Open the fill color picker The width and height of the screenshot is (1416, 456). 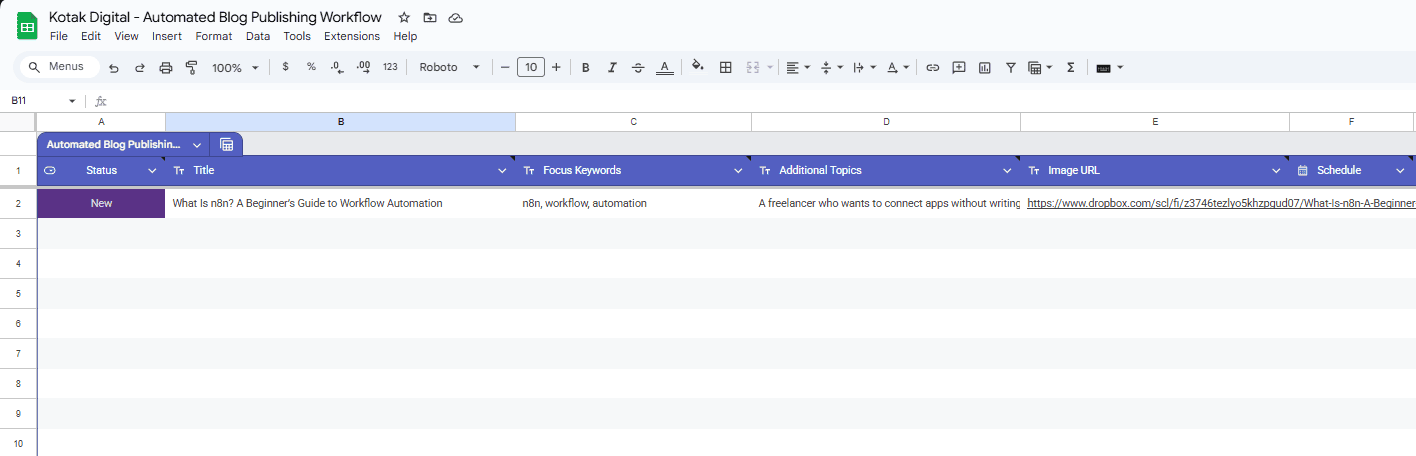(698, 67)
